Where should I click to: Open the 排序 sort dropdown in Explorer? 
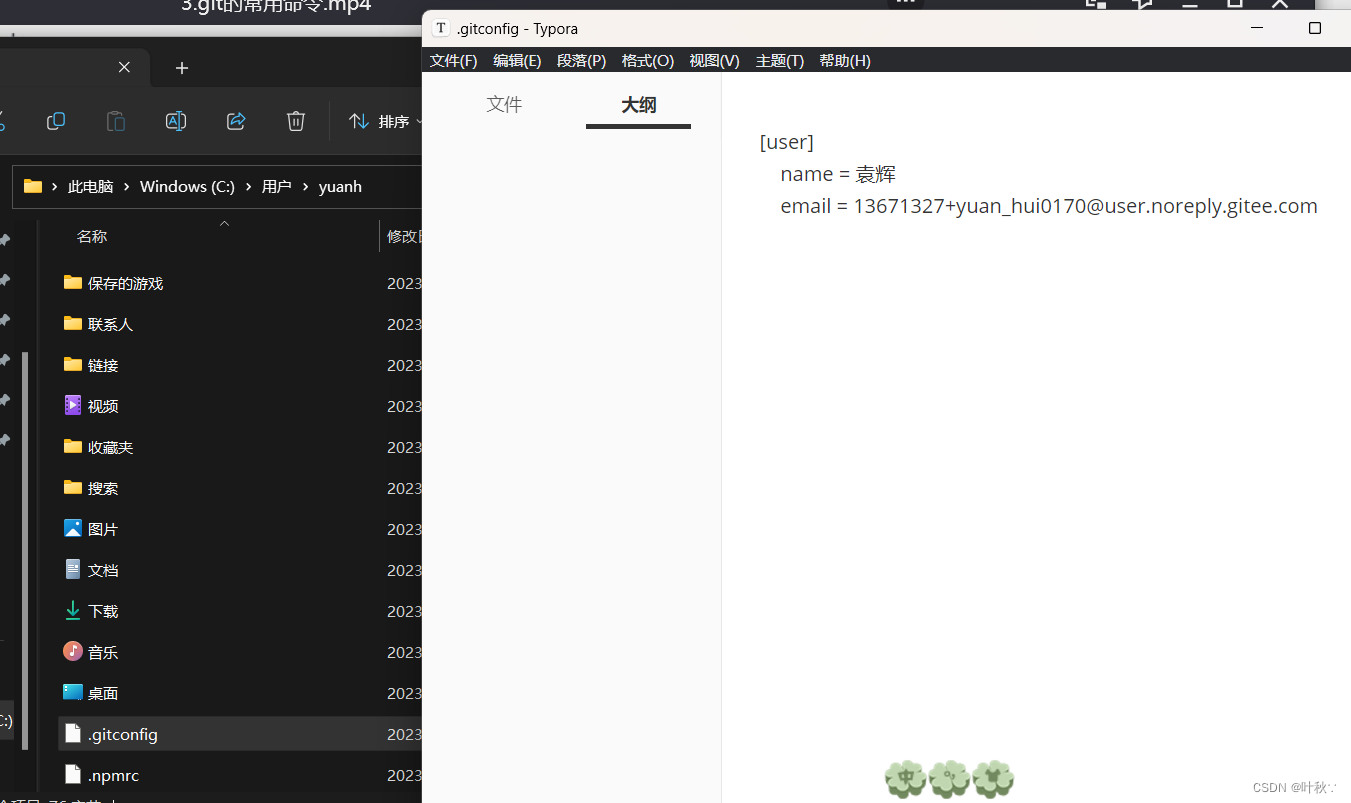pos(385,121)
